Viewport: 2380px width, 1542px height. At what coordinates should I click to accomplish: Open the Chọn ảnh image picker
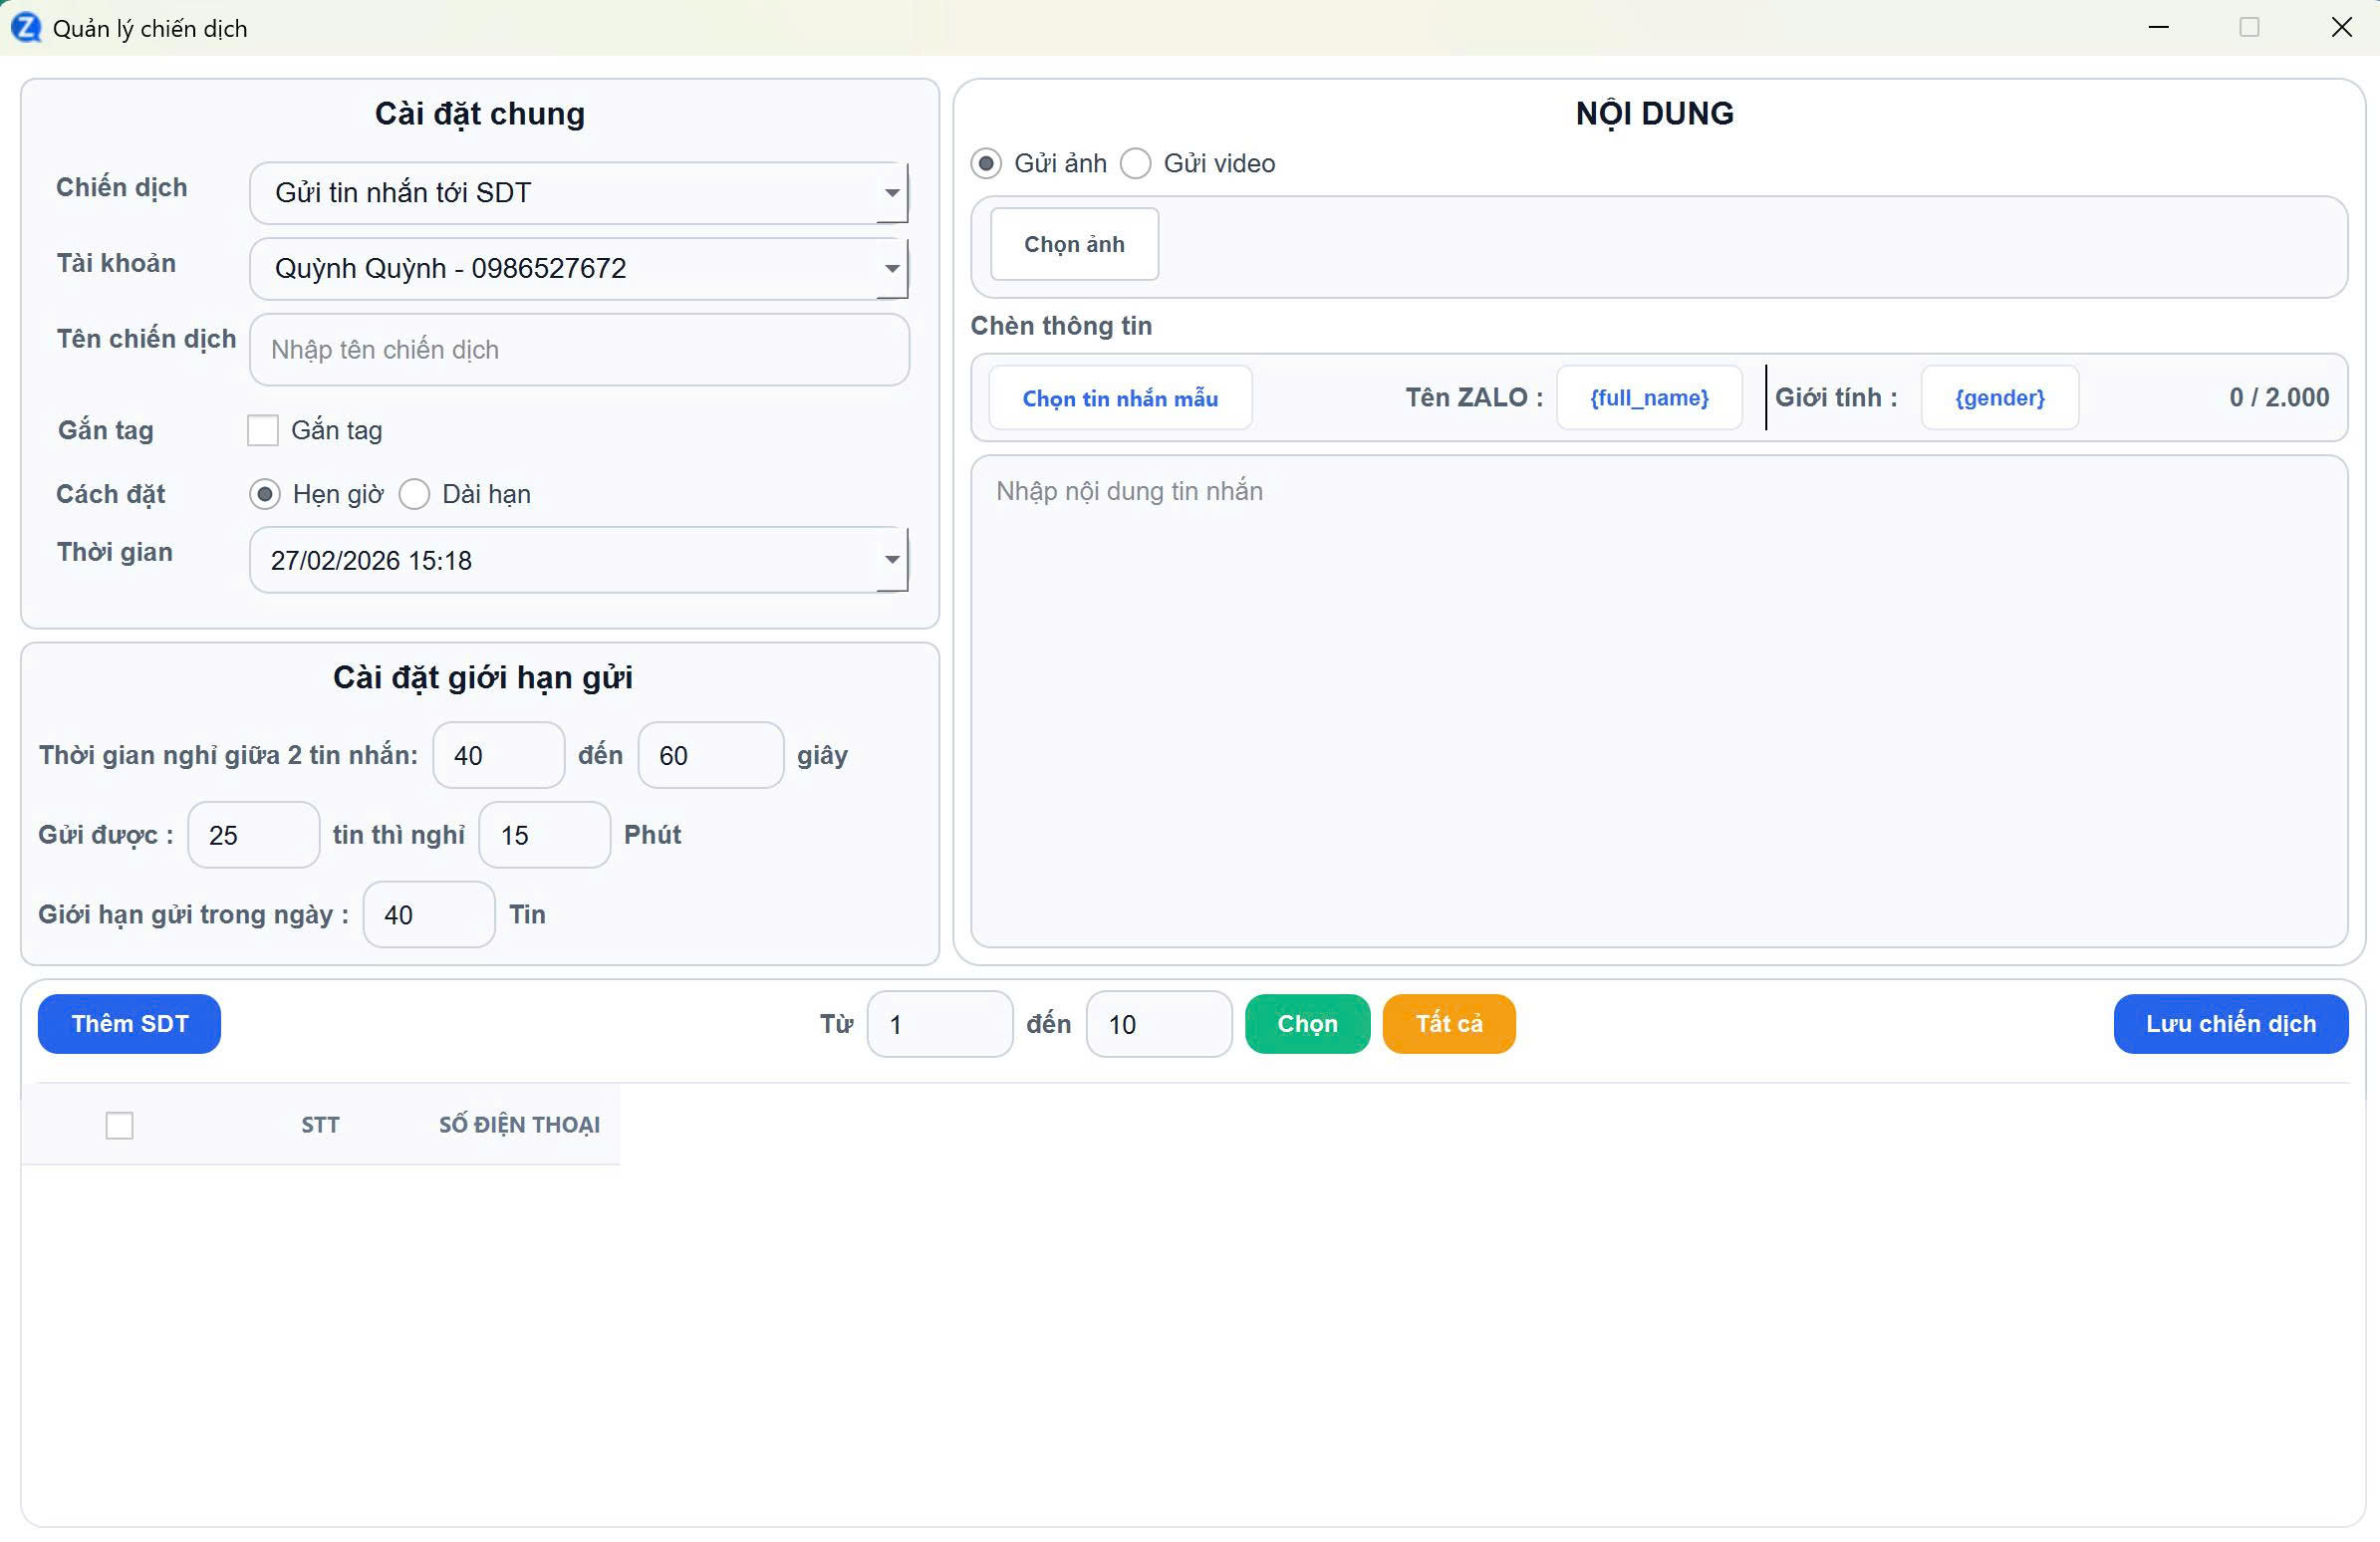click(1074, 244)
